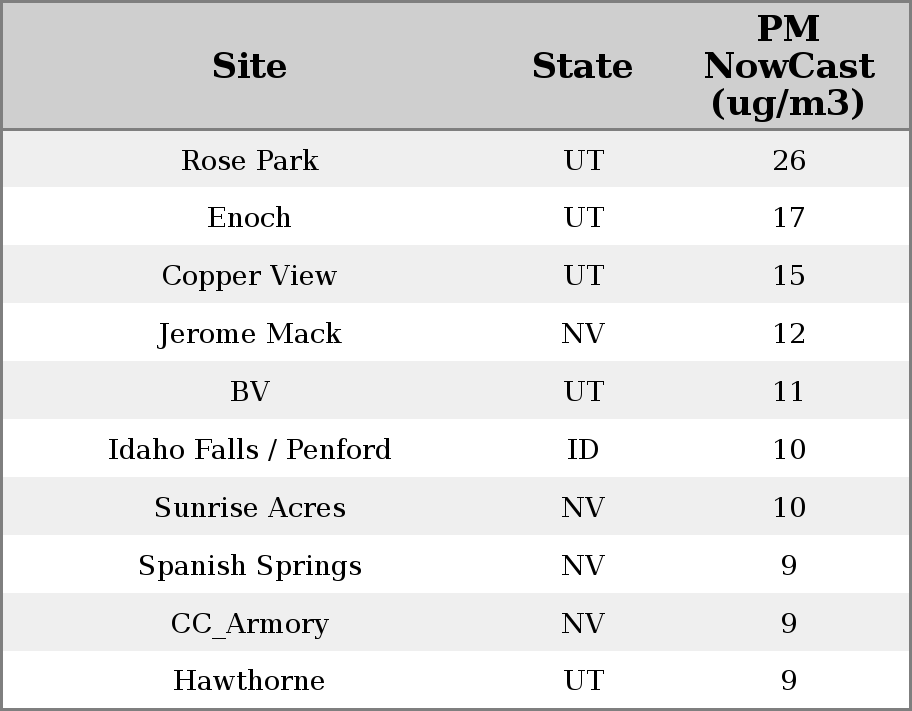Click the UT state cell in Hawthorne row
This screenshot has width=912, height=711.
point(583,681)
